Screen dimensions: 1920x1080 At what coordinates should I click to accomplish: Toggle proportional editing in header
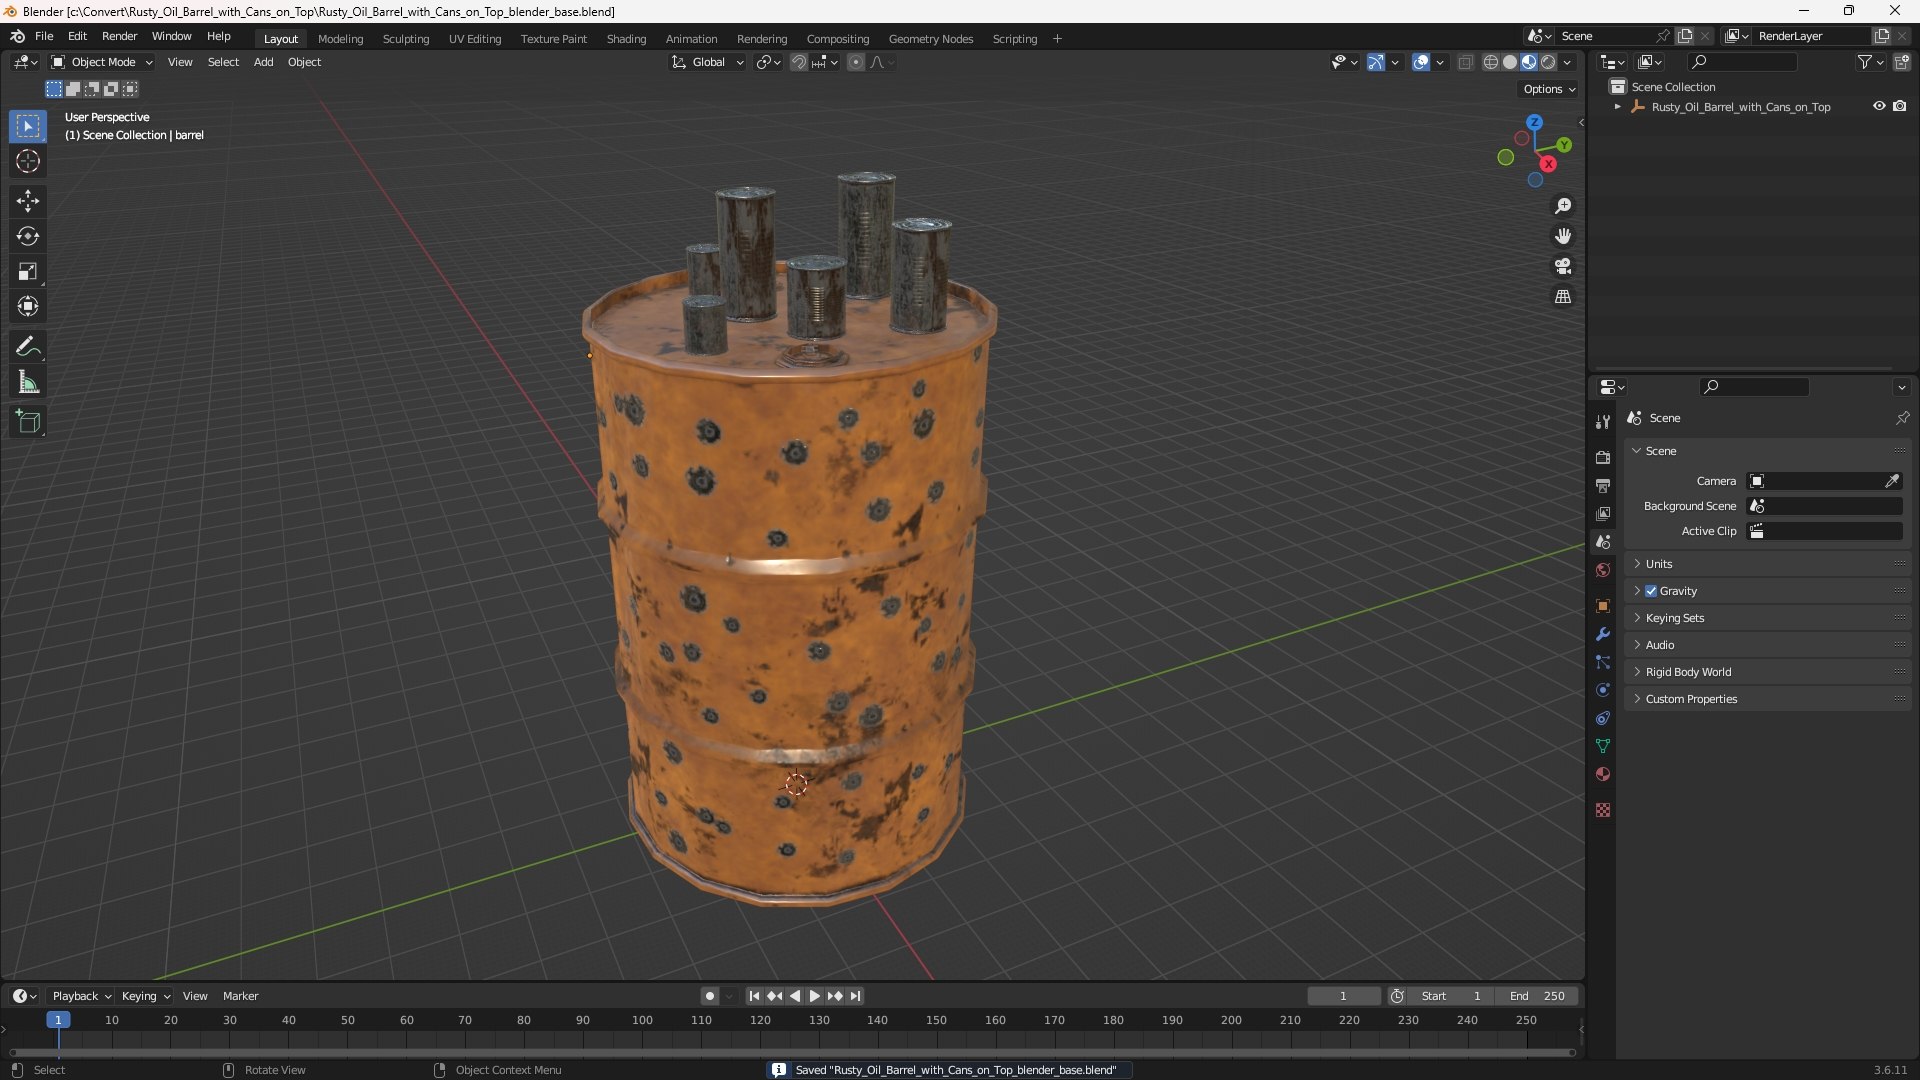pyautogui.click(x=856, y=62)
